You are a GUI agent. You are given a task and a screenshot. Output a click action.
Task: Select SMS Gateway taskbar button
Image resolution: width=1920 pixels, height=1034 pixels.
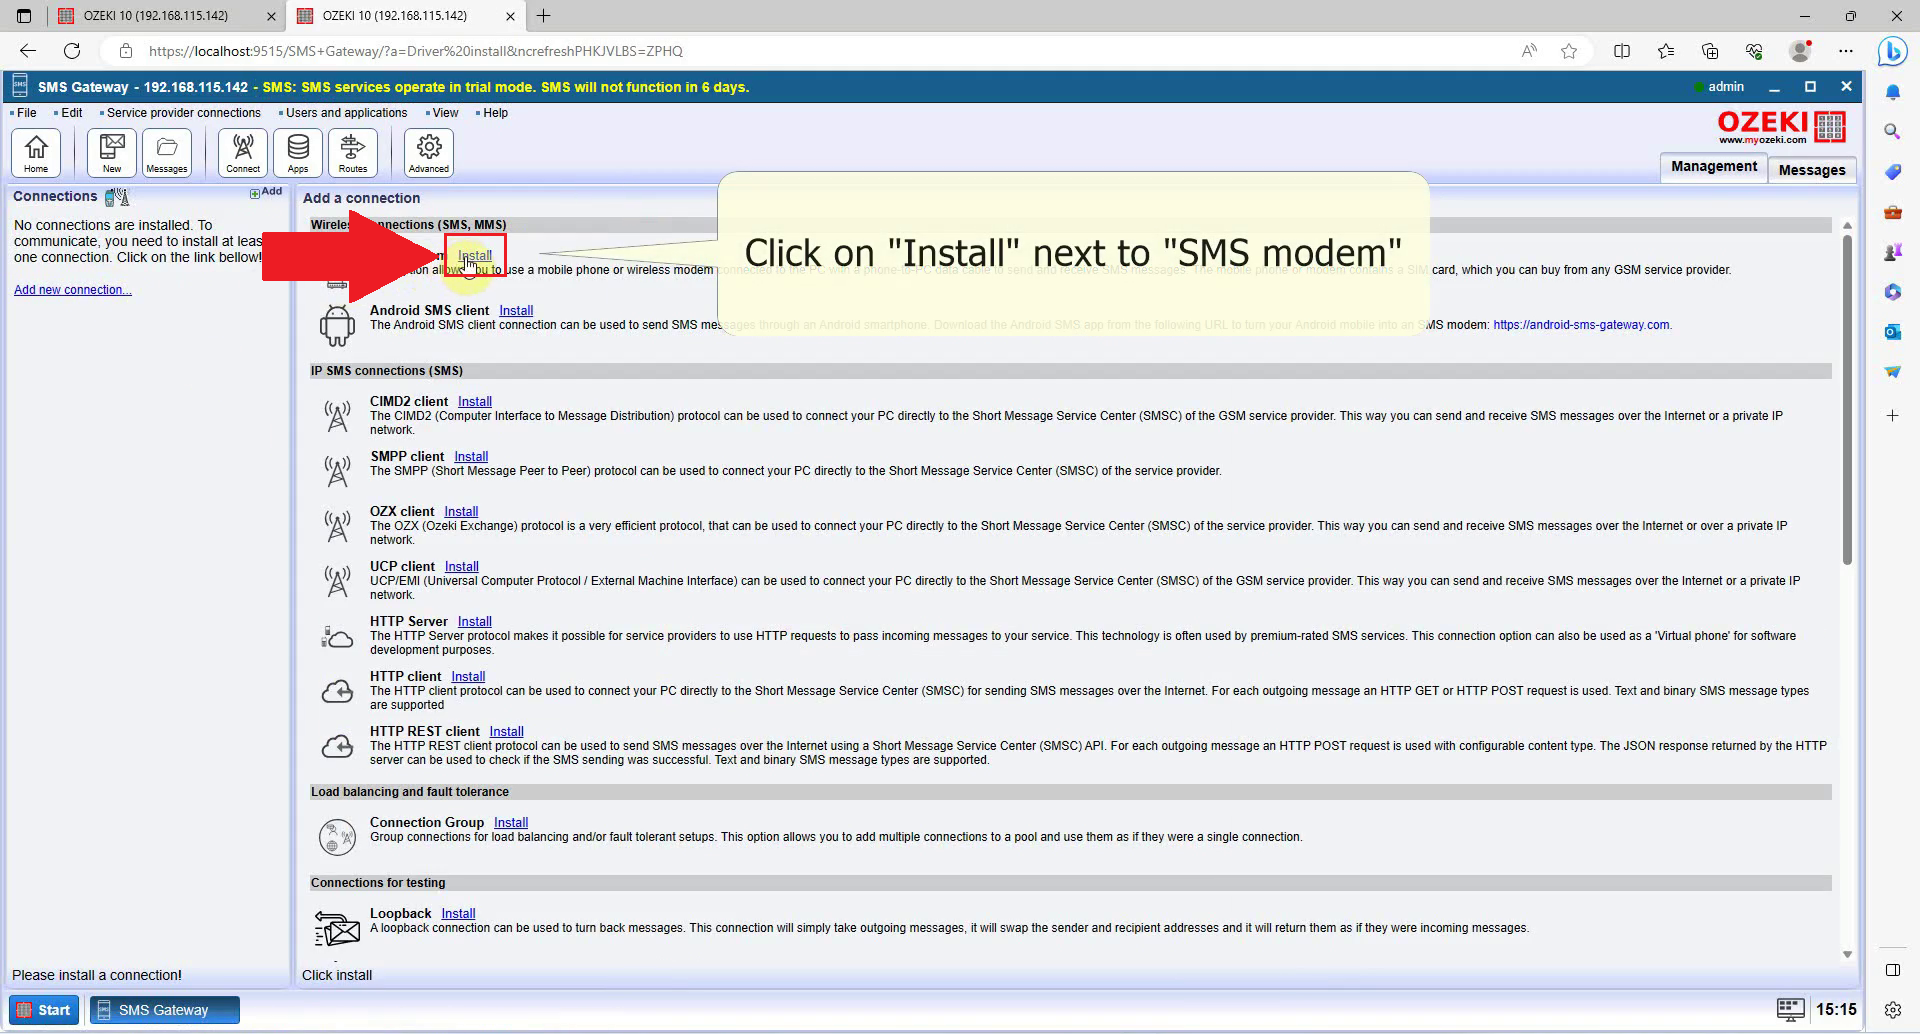pos(165,1010)
